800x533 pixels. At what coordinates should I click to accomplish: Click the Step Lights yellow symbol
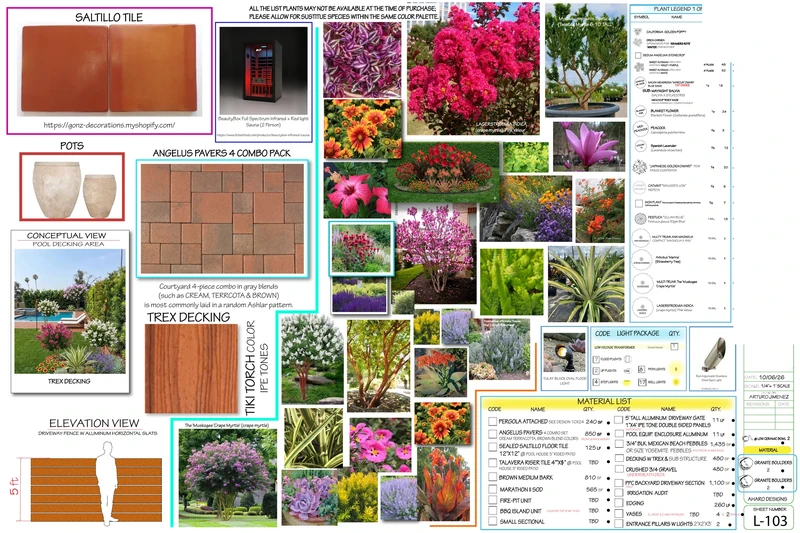[x=627, y=383]
